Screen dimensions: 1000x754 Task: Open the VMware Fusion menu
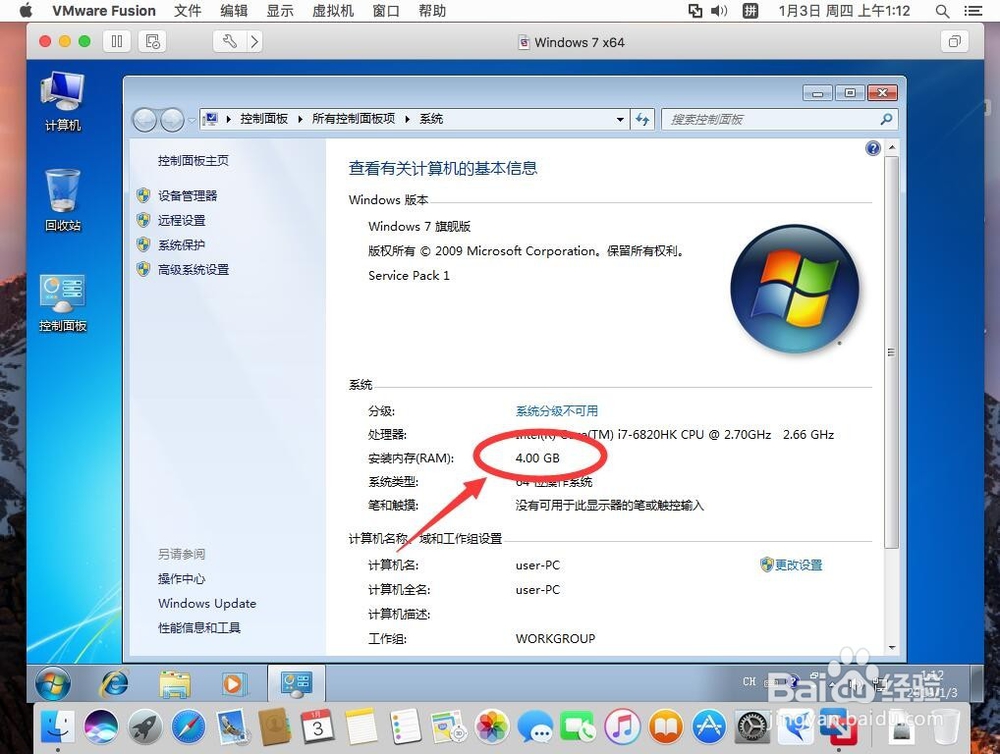click(104, 11)
